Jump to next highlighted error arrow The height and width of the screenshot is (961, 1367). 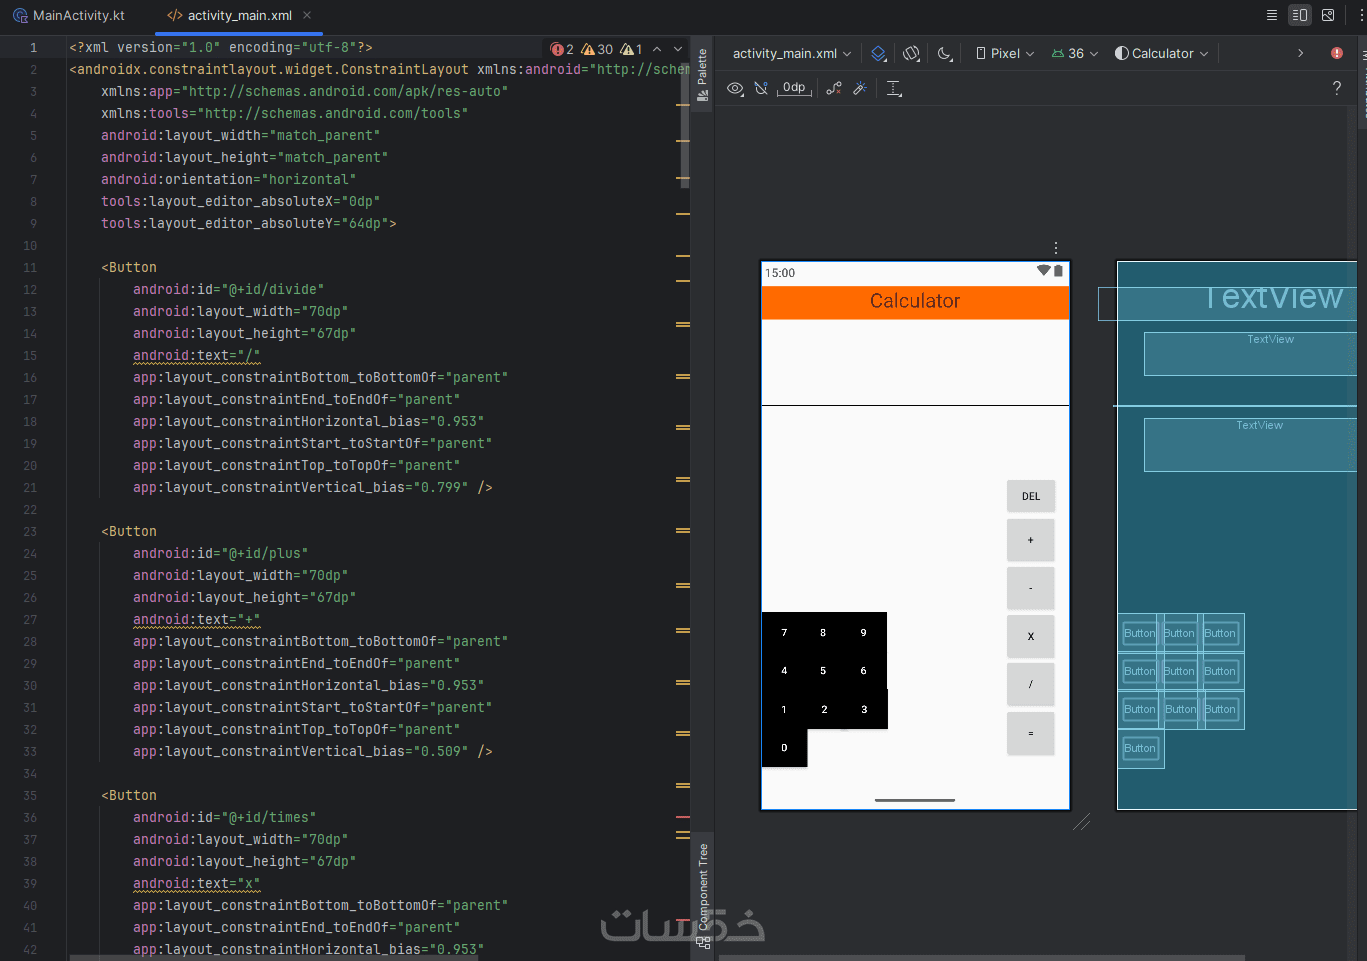[677, 49]
